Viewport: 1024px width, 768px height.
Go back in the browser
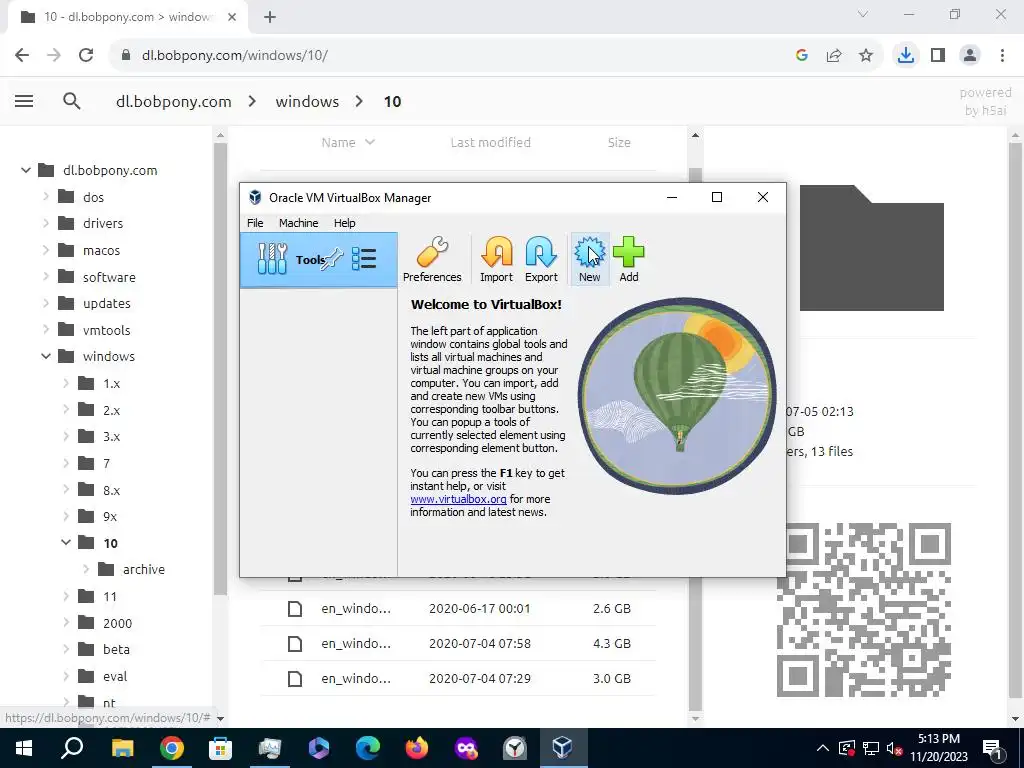pos(22,56)
